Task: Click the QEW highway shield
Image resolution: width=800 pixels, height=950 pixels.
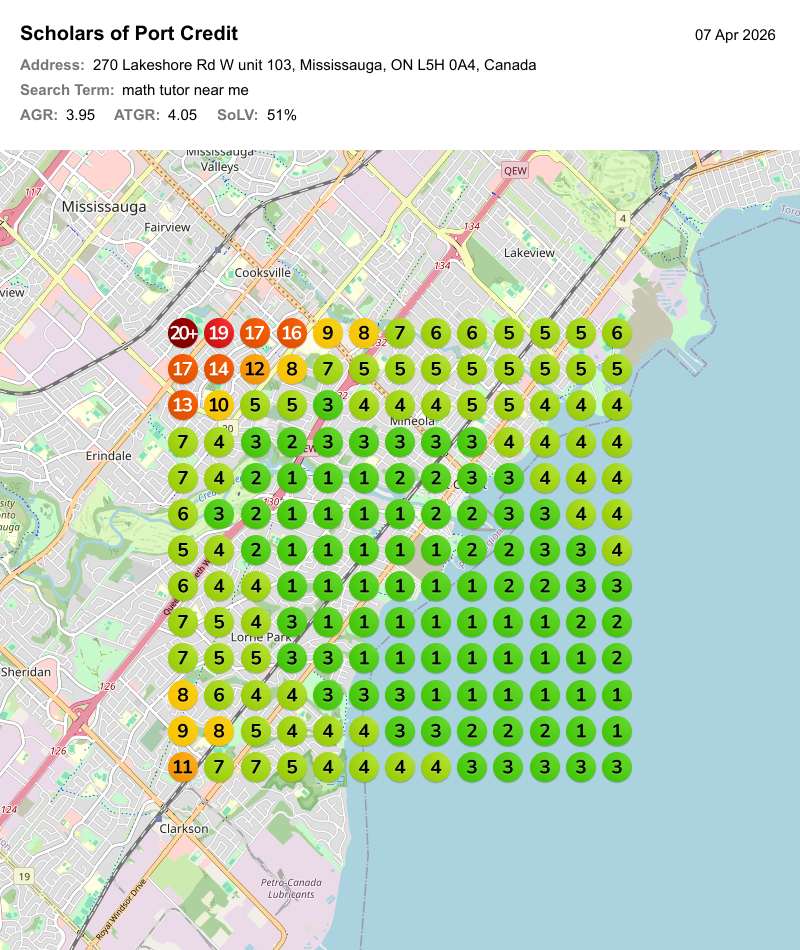Action: click(515, 171)
